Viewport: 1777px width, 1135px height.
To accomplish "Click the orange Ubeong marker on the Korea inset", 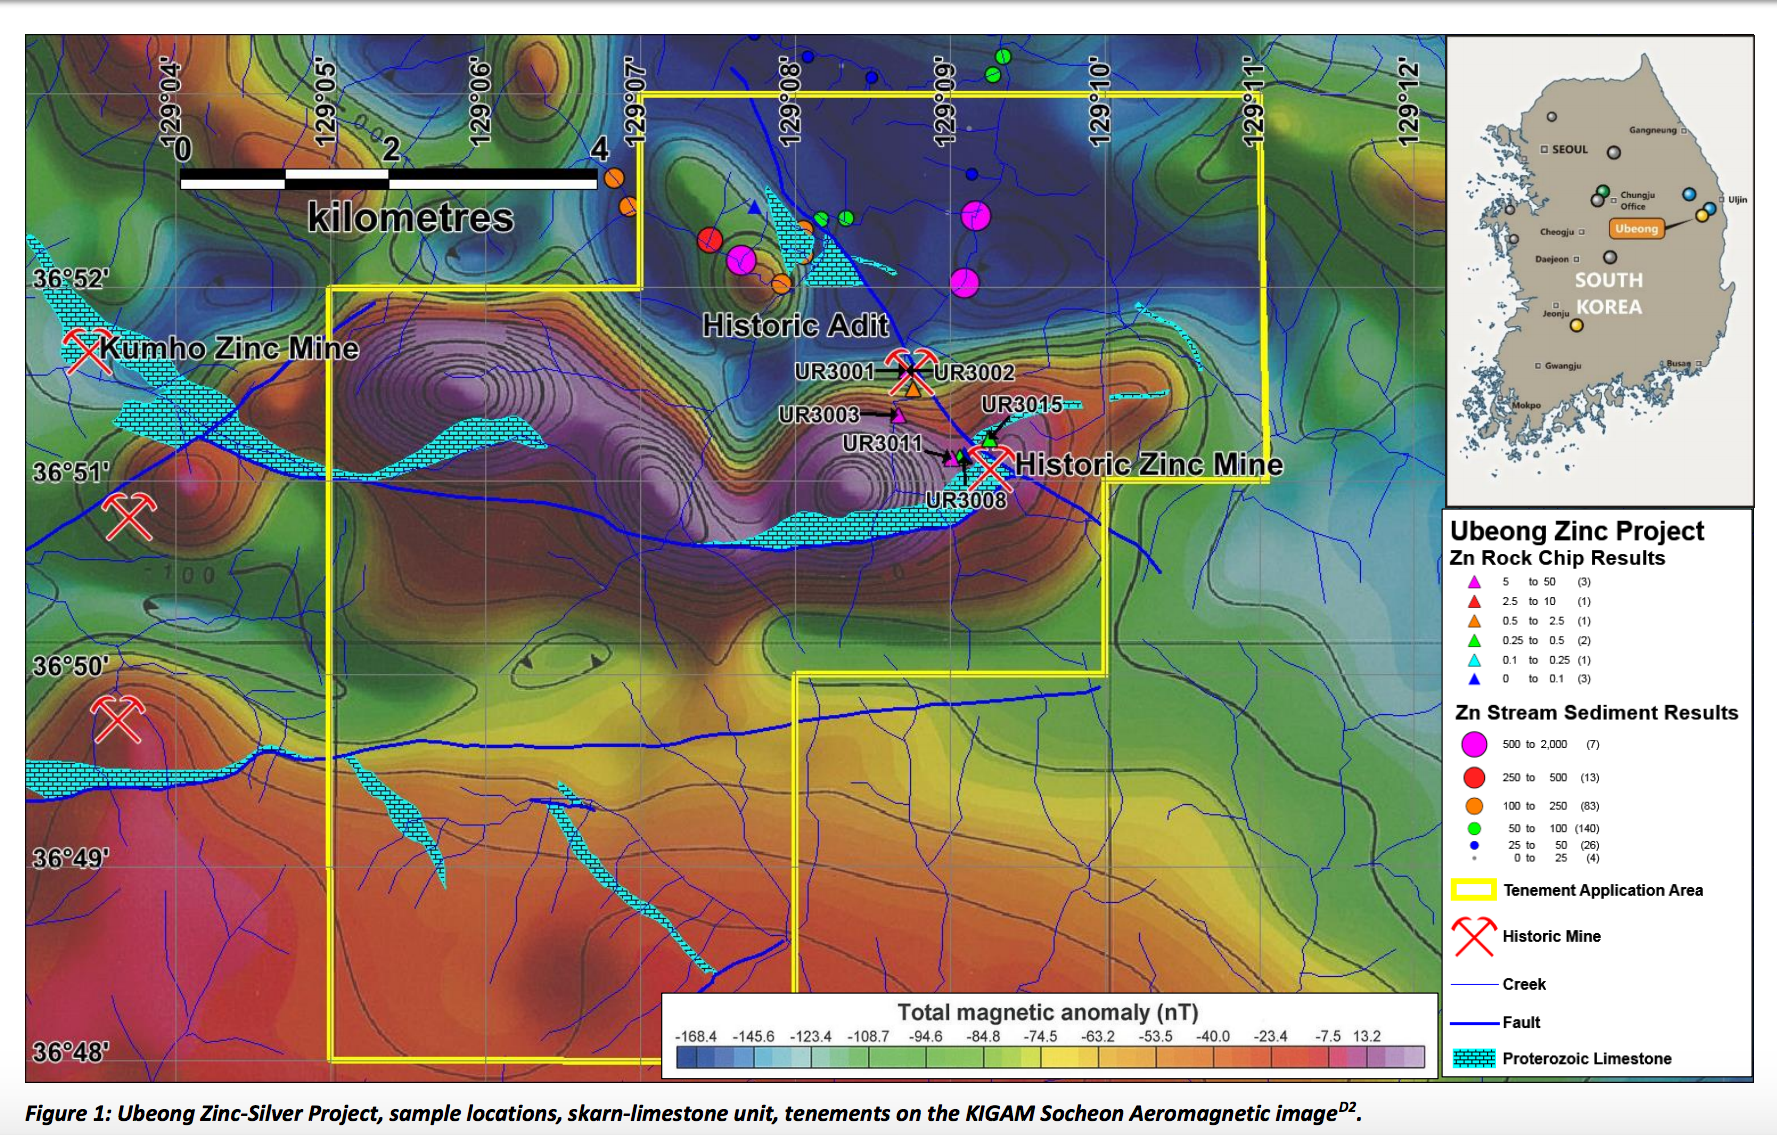I will click(1636, 229).
